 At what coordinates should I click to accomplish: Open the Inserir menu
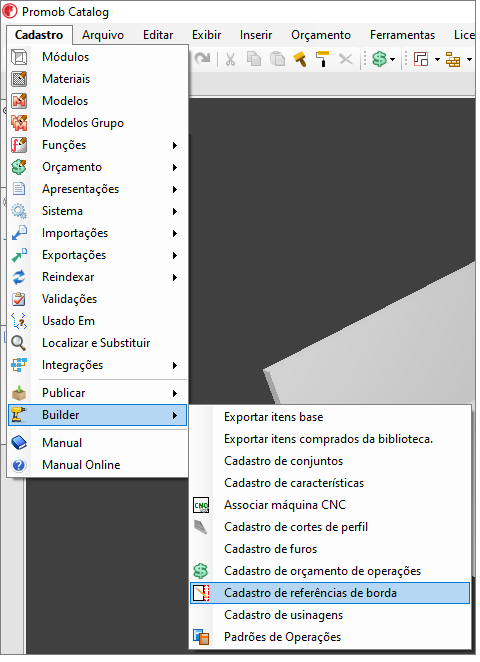[x=256, y=35]
